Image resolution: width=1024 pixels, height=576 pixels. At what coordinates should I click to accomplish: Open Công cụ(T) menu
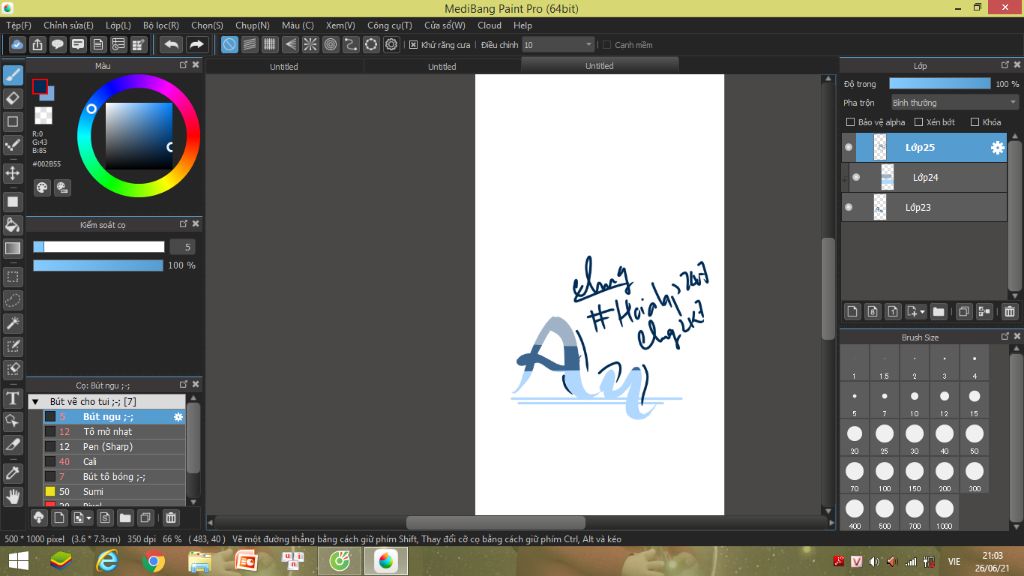pos(390,25)
